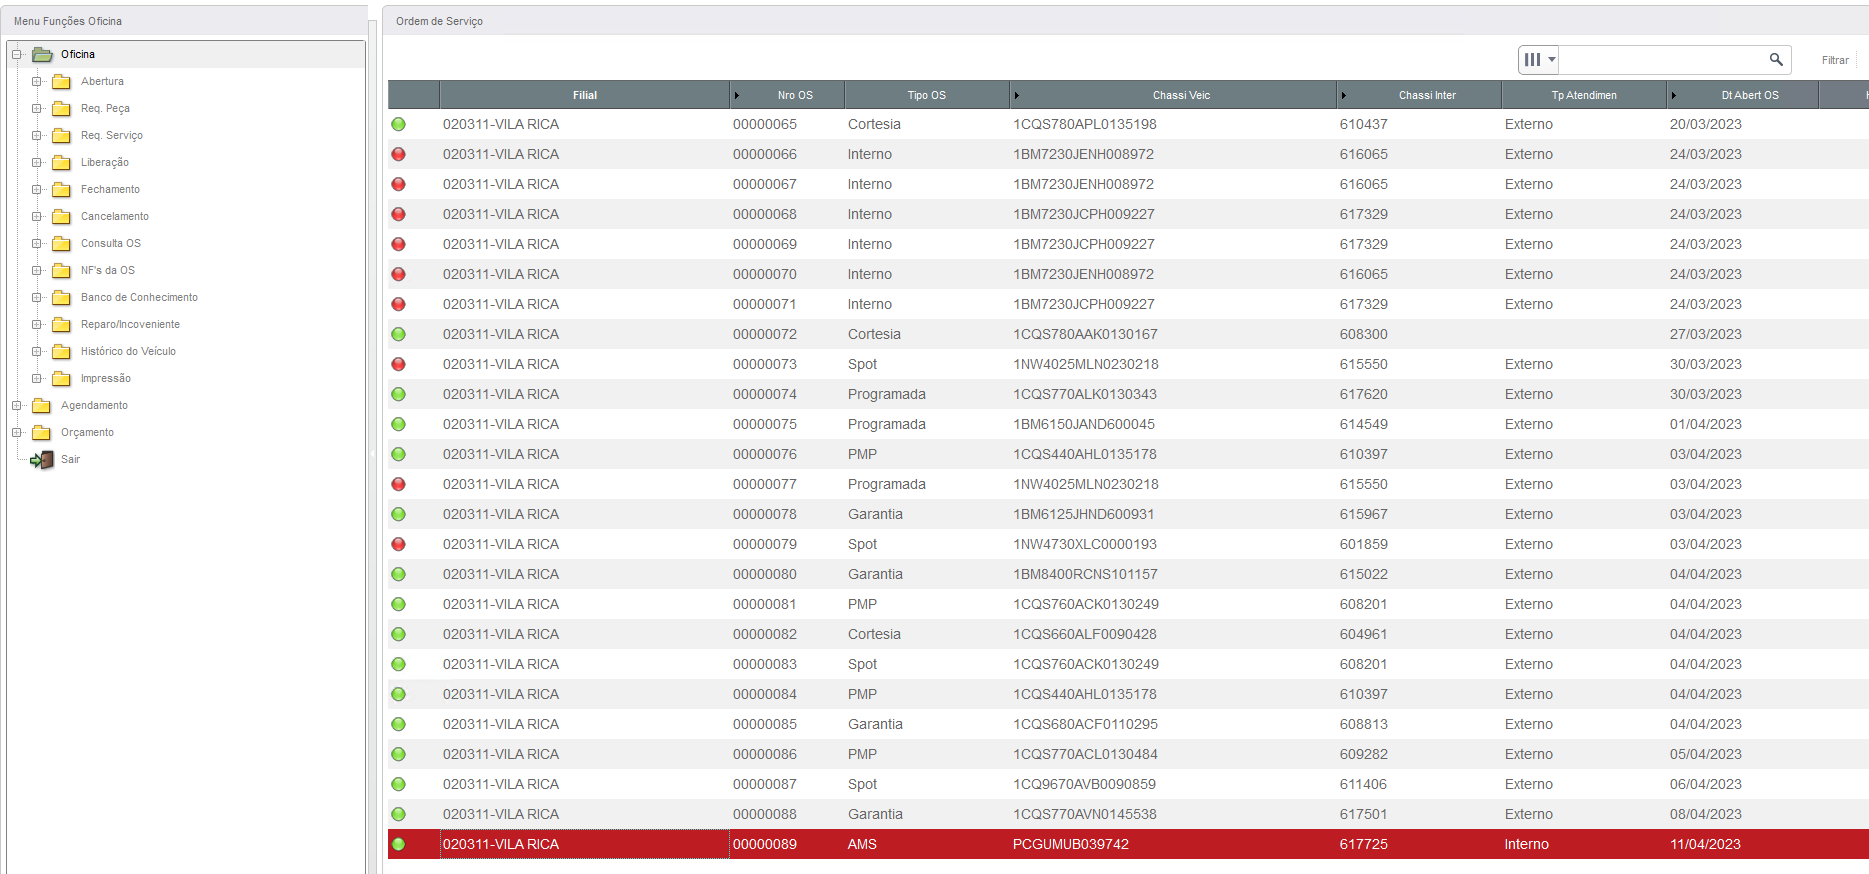Viewport: 1869px width, 874px height.
Task: Click the Filtrar button
Action: click(x=1835, y=61)
